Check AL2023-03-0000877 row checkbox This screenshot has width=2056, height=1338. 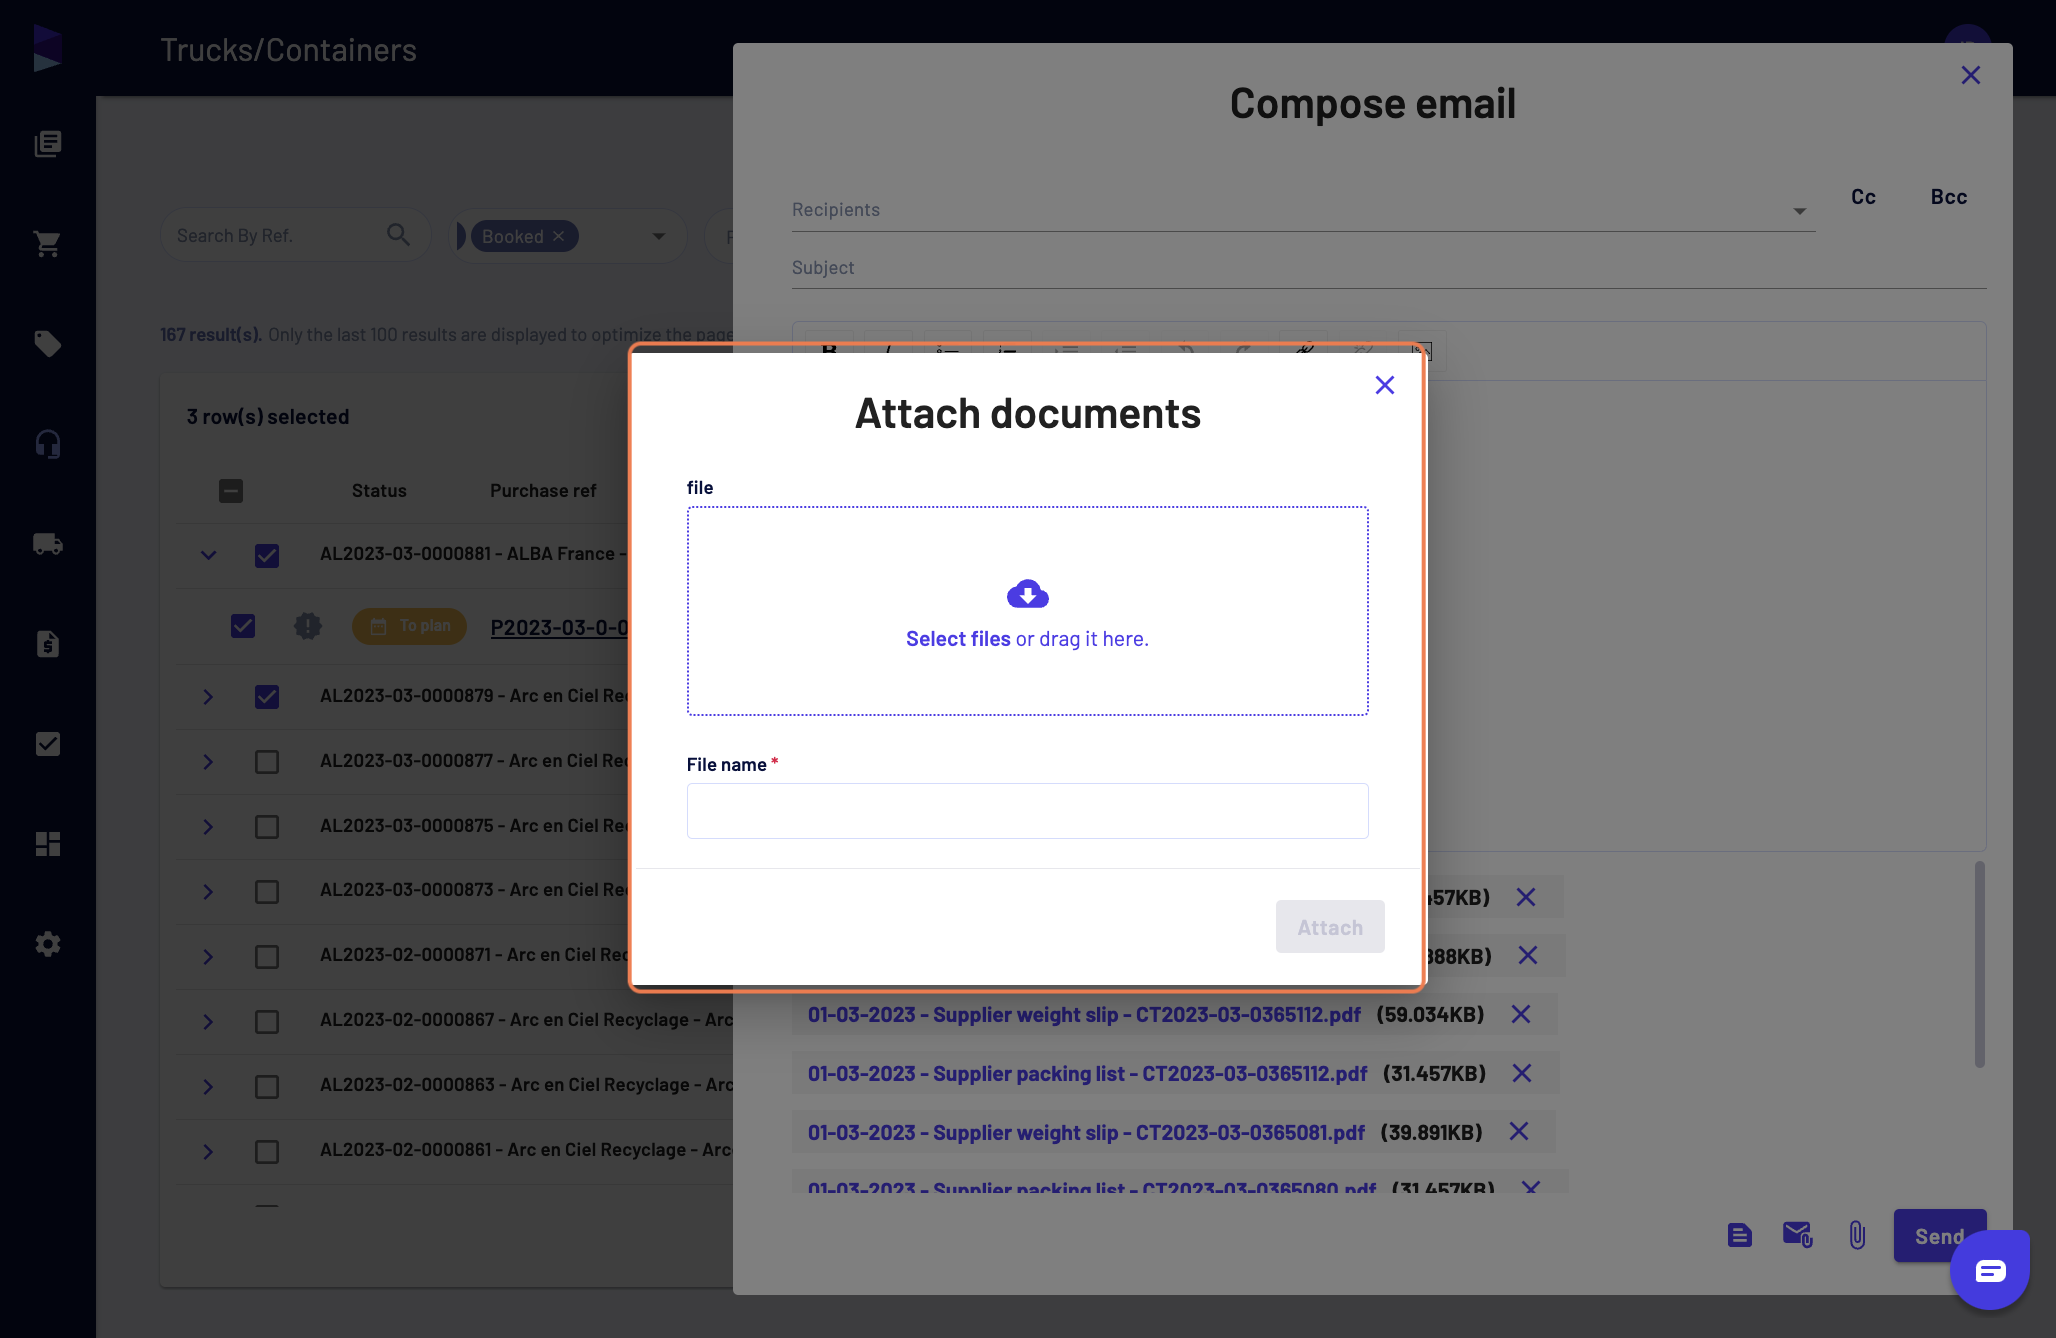coord(267,762)
